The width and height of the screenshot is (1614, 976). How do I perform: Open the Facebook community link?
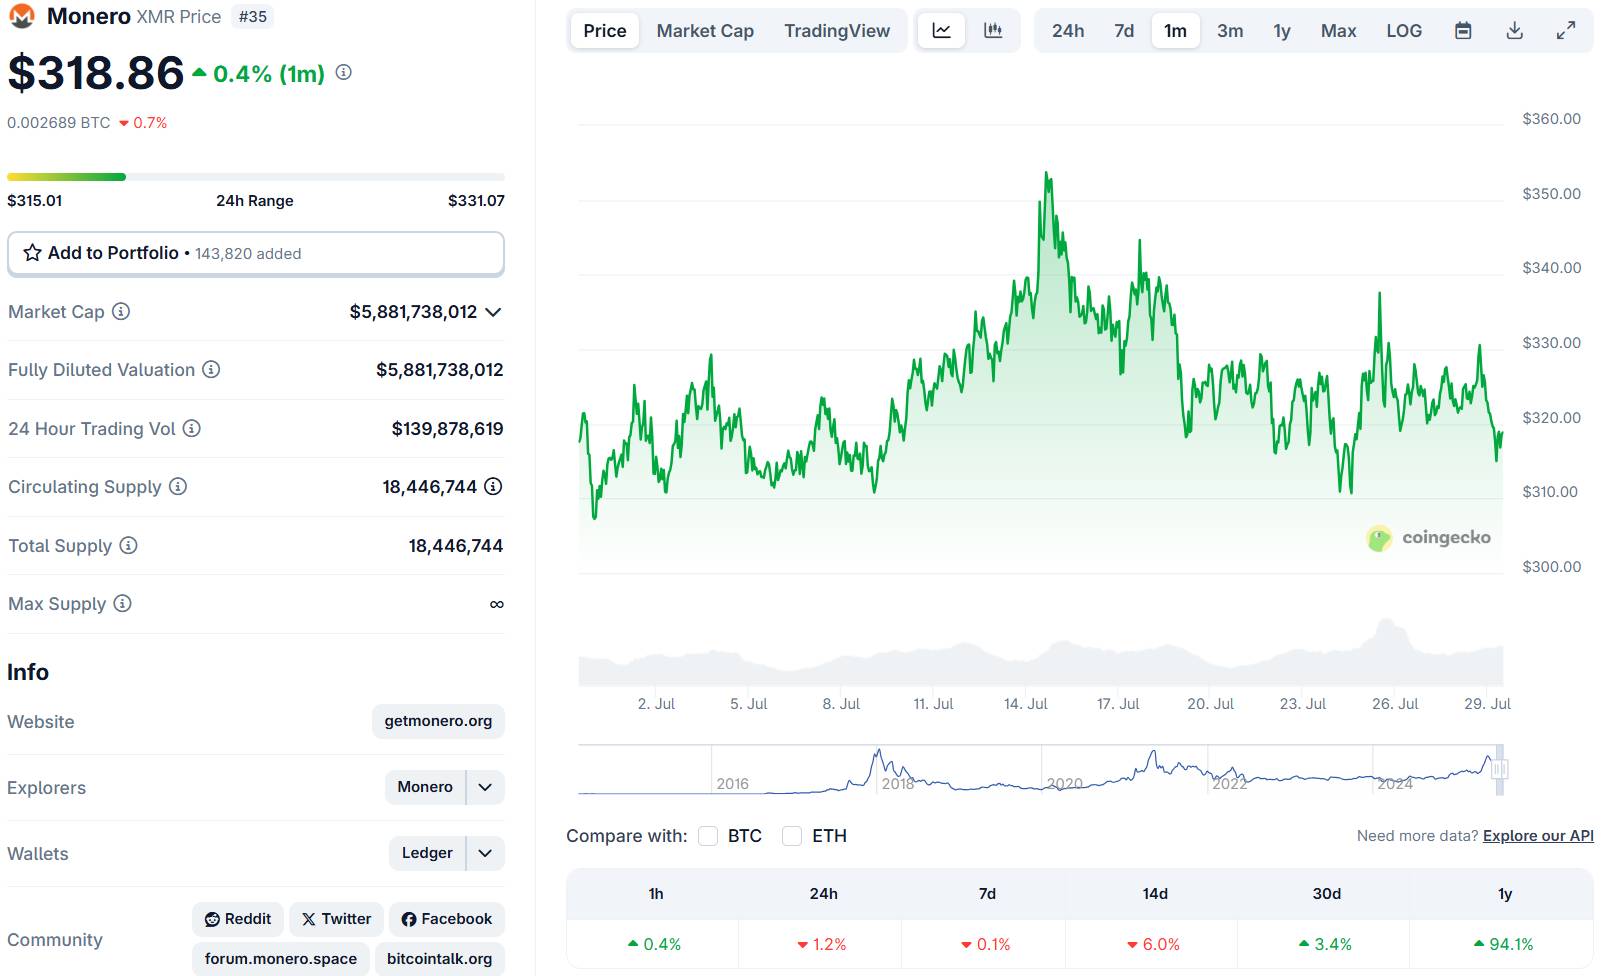pyautogui.click(x=447, y=919)
